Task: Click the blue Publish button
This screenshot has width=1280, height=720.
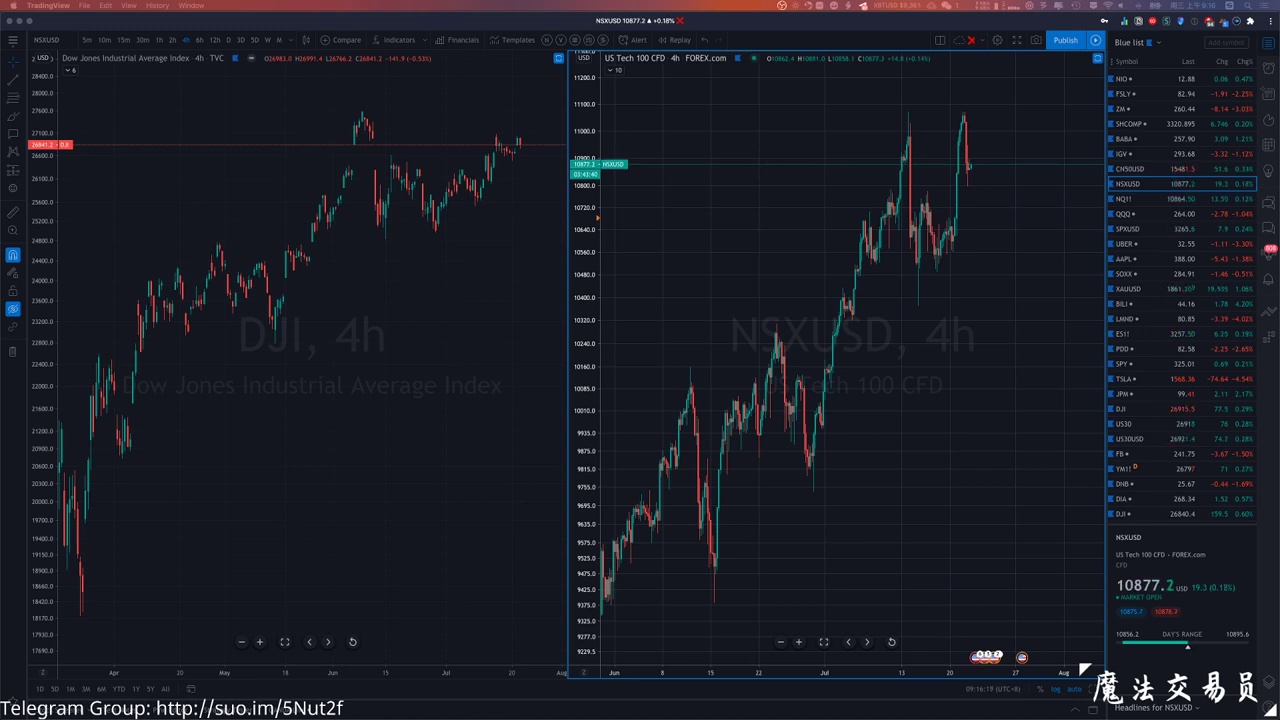Action: (1065, 40)
